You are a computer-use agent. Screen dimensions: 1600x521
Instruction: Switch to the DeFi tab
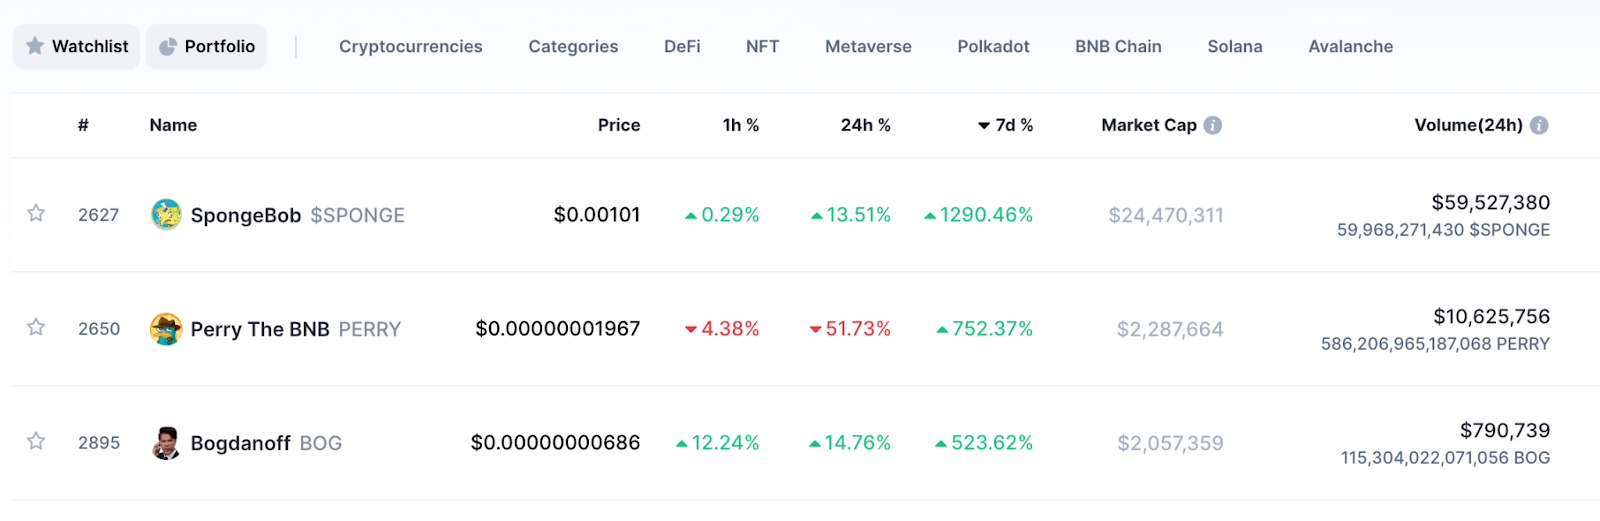[x=682, y=46]
